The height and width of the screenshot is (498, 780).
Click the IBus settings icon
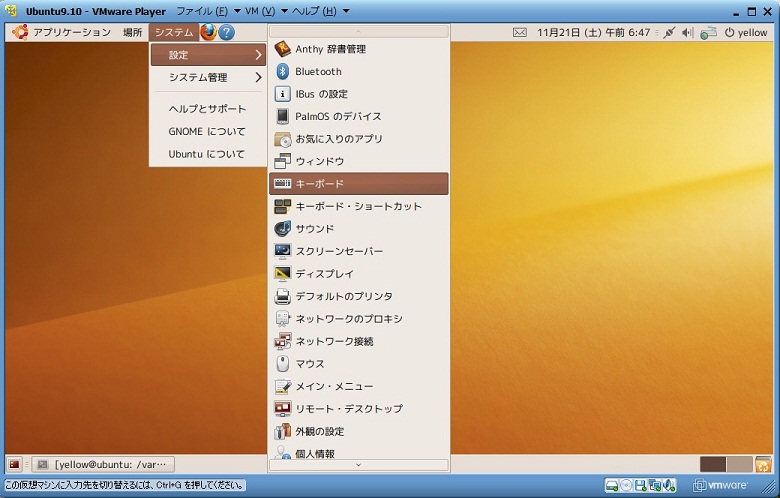[x=283, y=94]
